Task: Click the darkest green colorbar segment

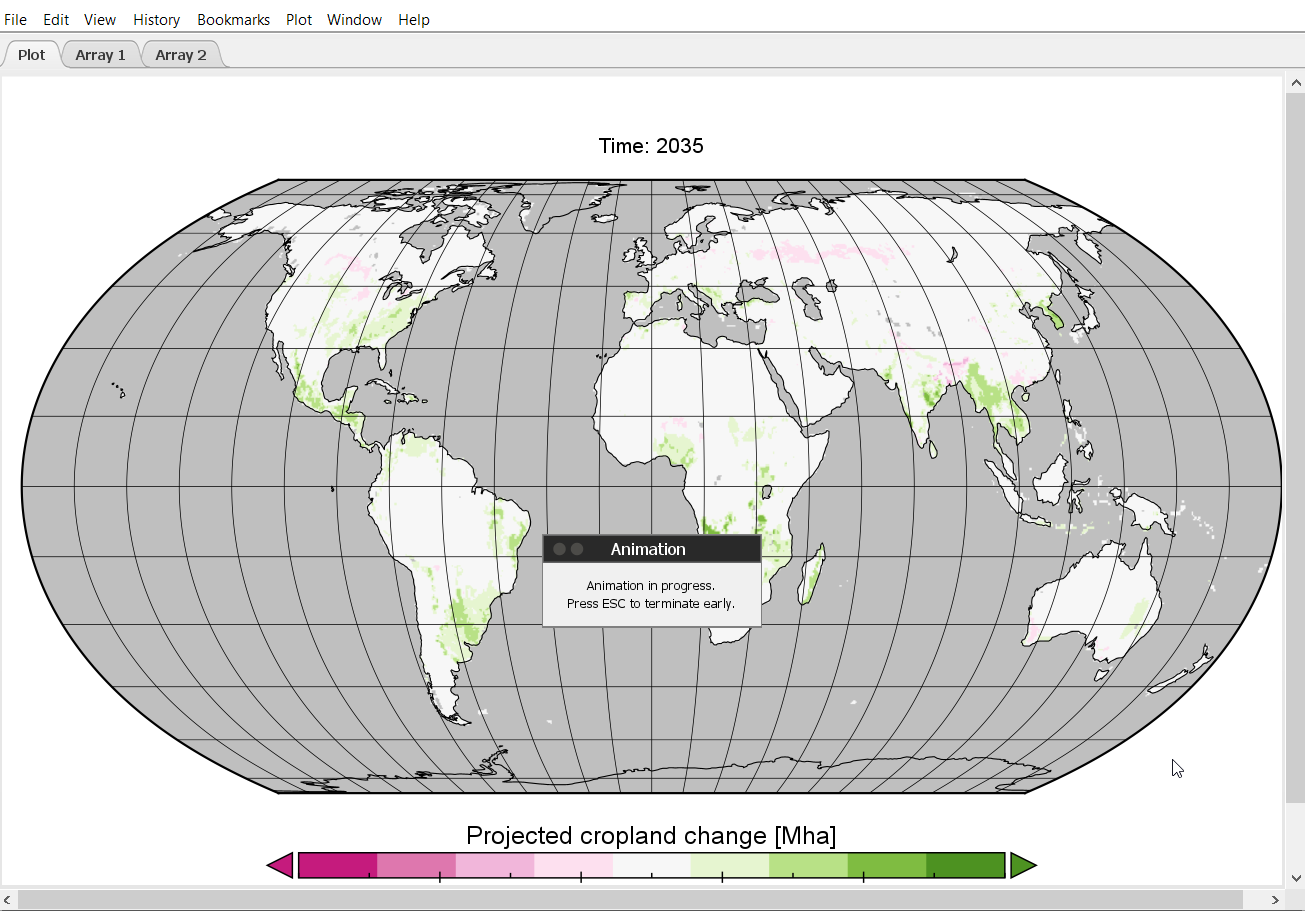Action: 965,865
